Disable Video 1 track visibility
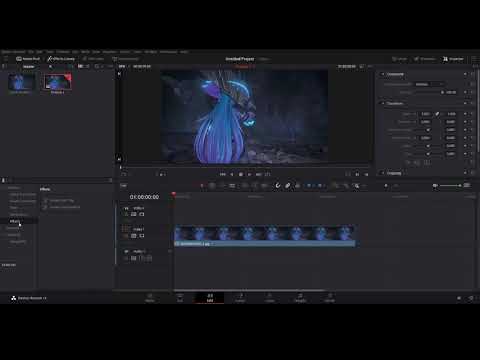 point(142,236)
